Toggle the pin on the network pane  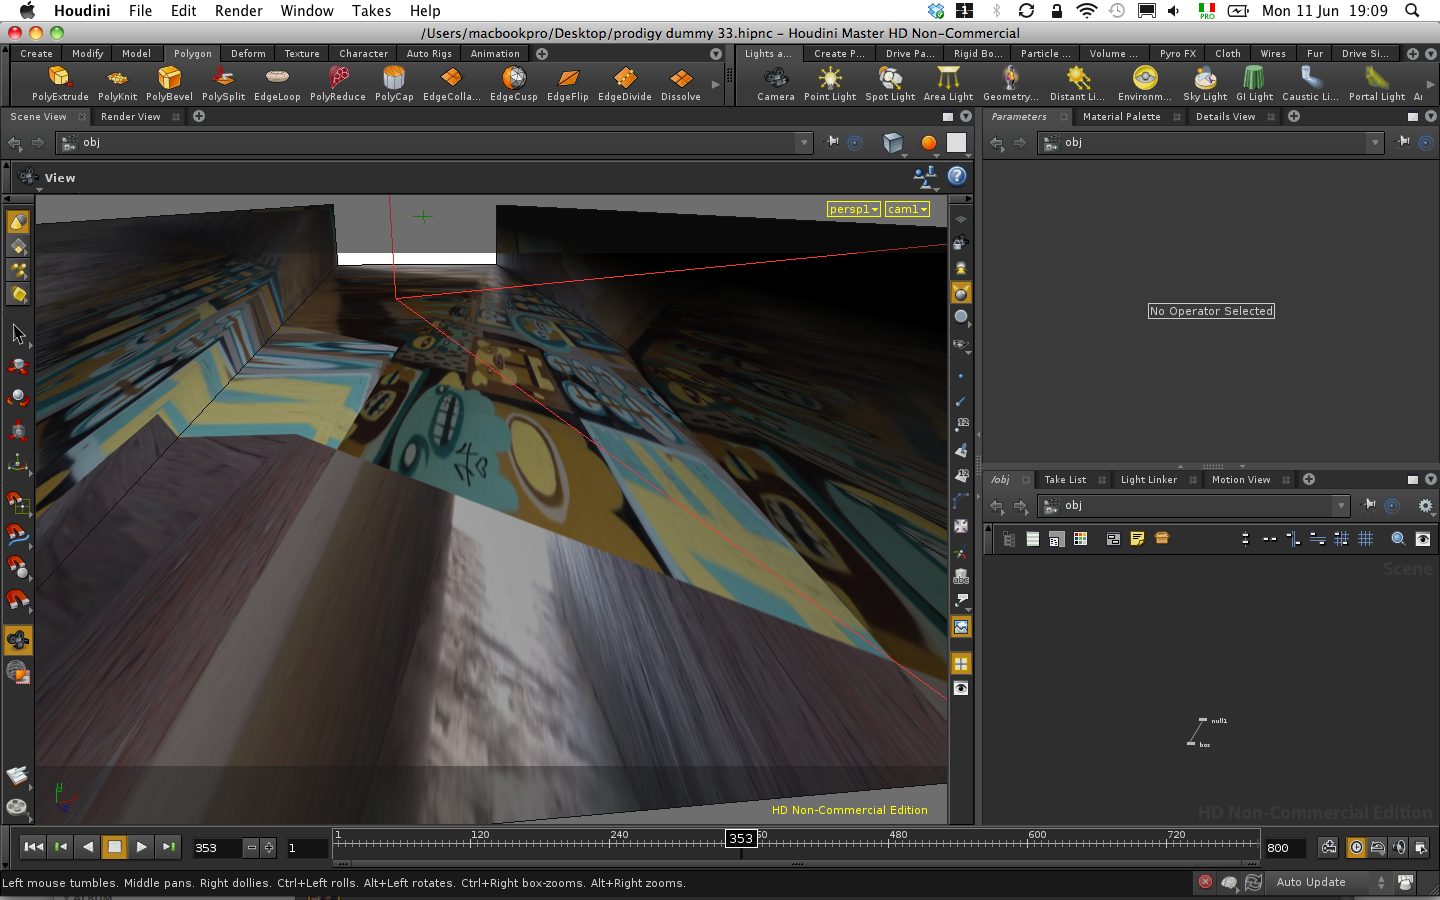click(x=1370, y=505)
